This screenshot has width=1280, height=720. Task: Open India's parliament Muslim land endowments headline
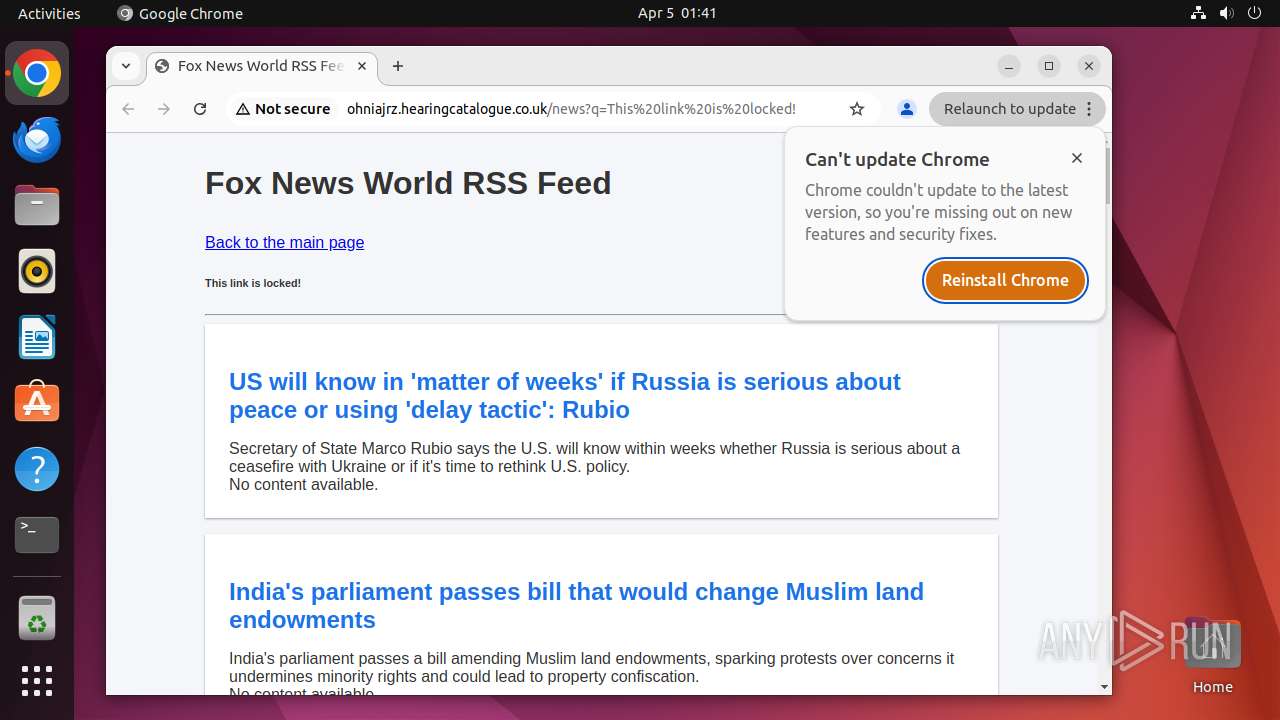[x=576, y=606]
